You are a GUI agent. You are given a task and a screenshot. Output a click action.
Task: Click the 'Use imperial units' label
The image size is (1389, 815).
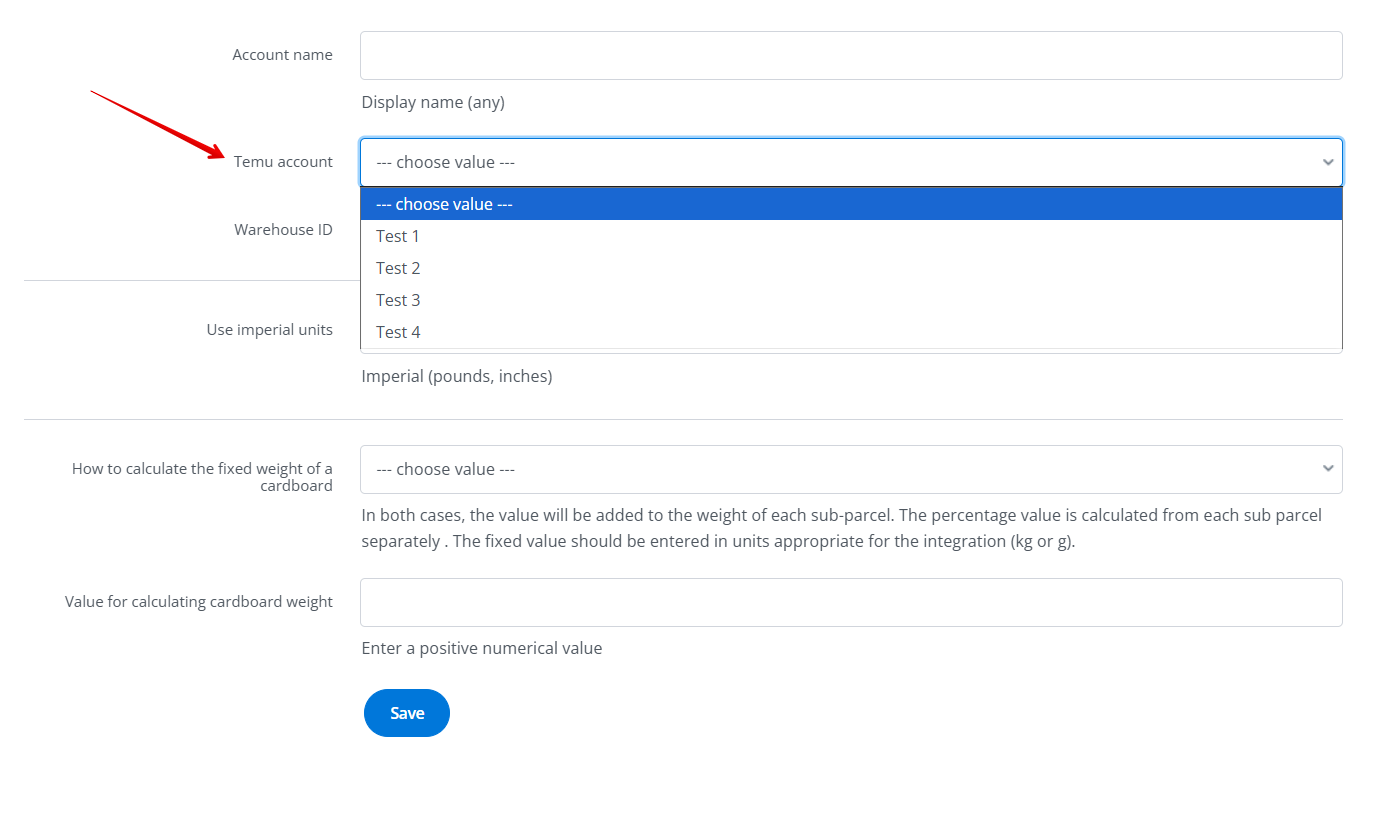pyautogui.click(x=269, y=330)
